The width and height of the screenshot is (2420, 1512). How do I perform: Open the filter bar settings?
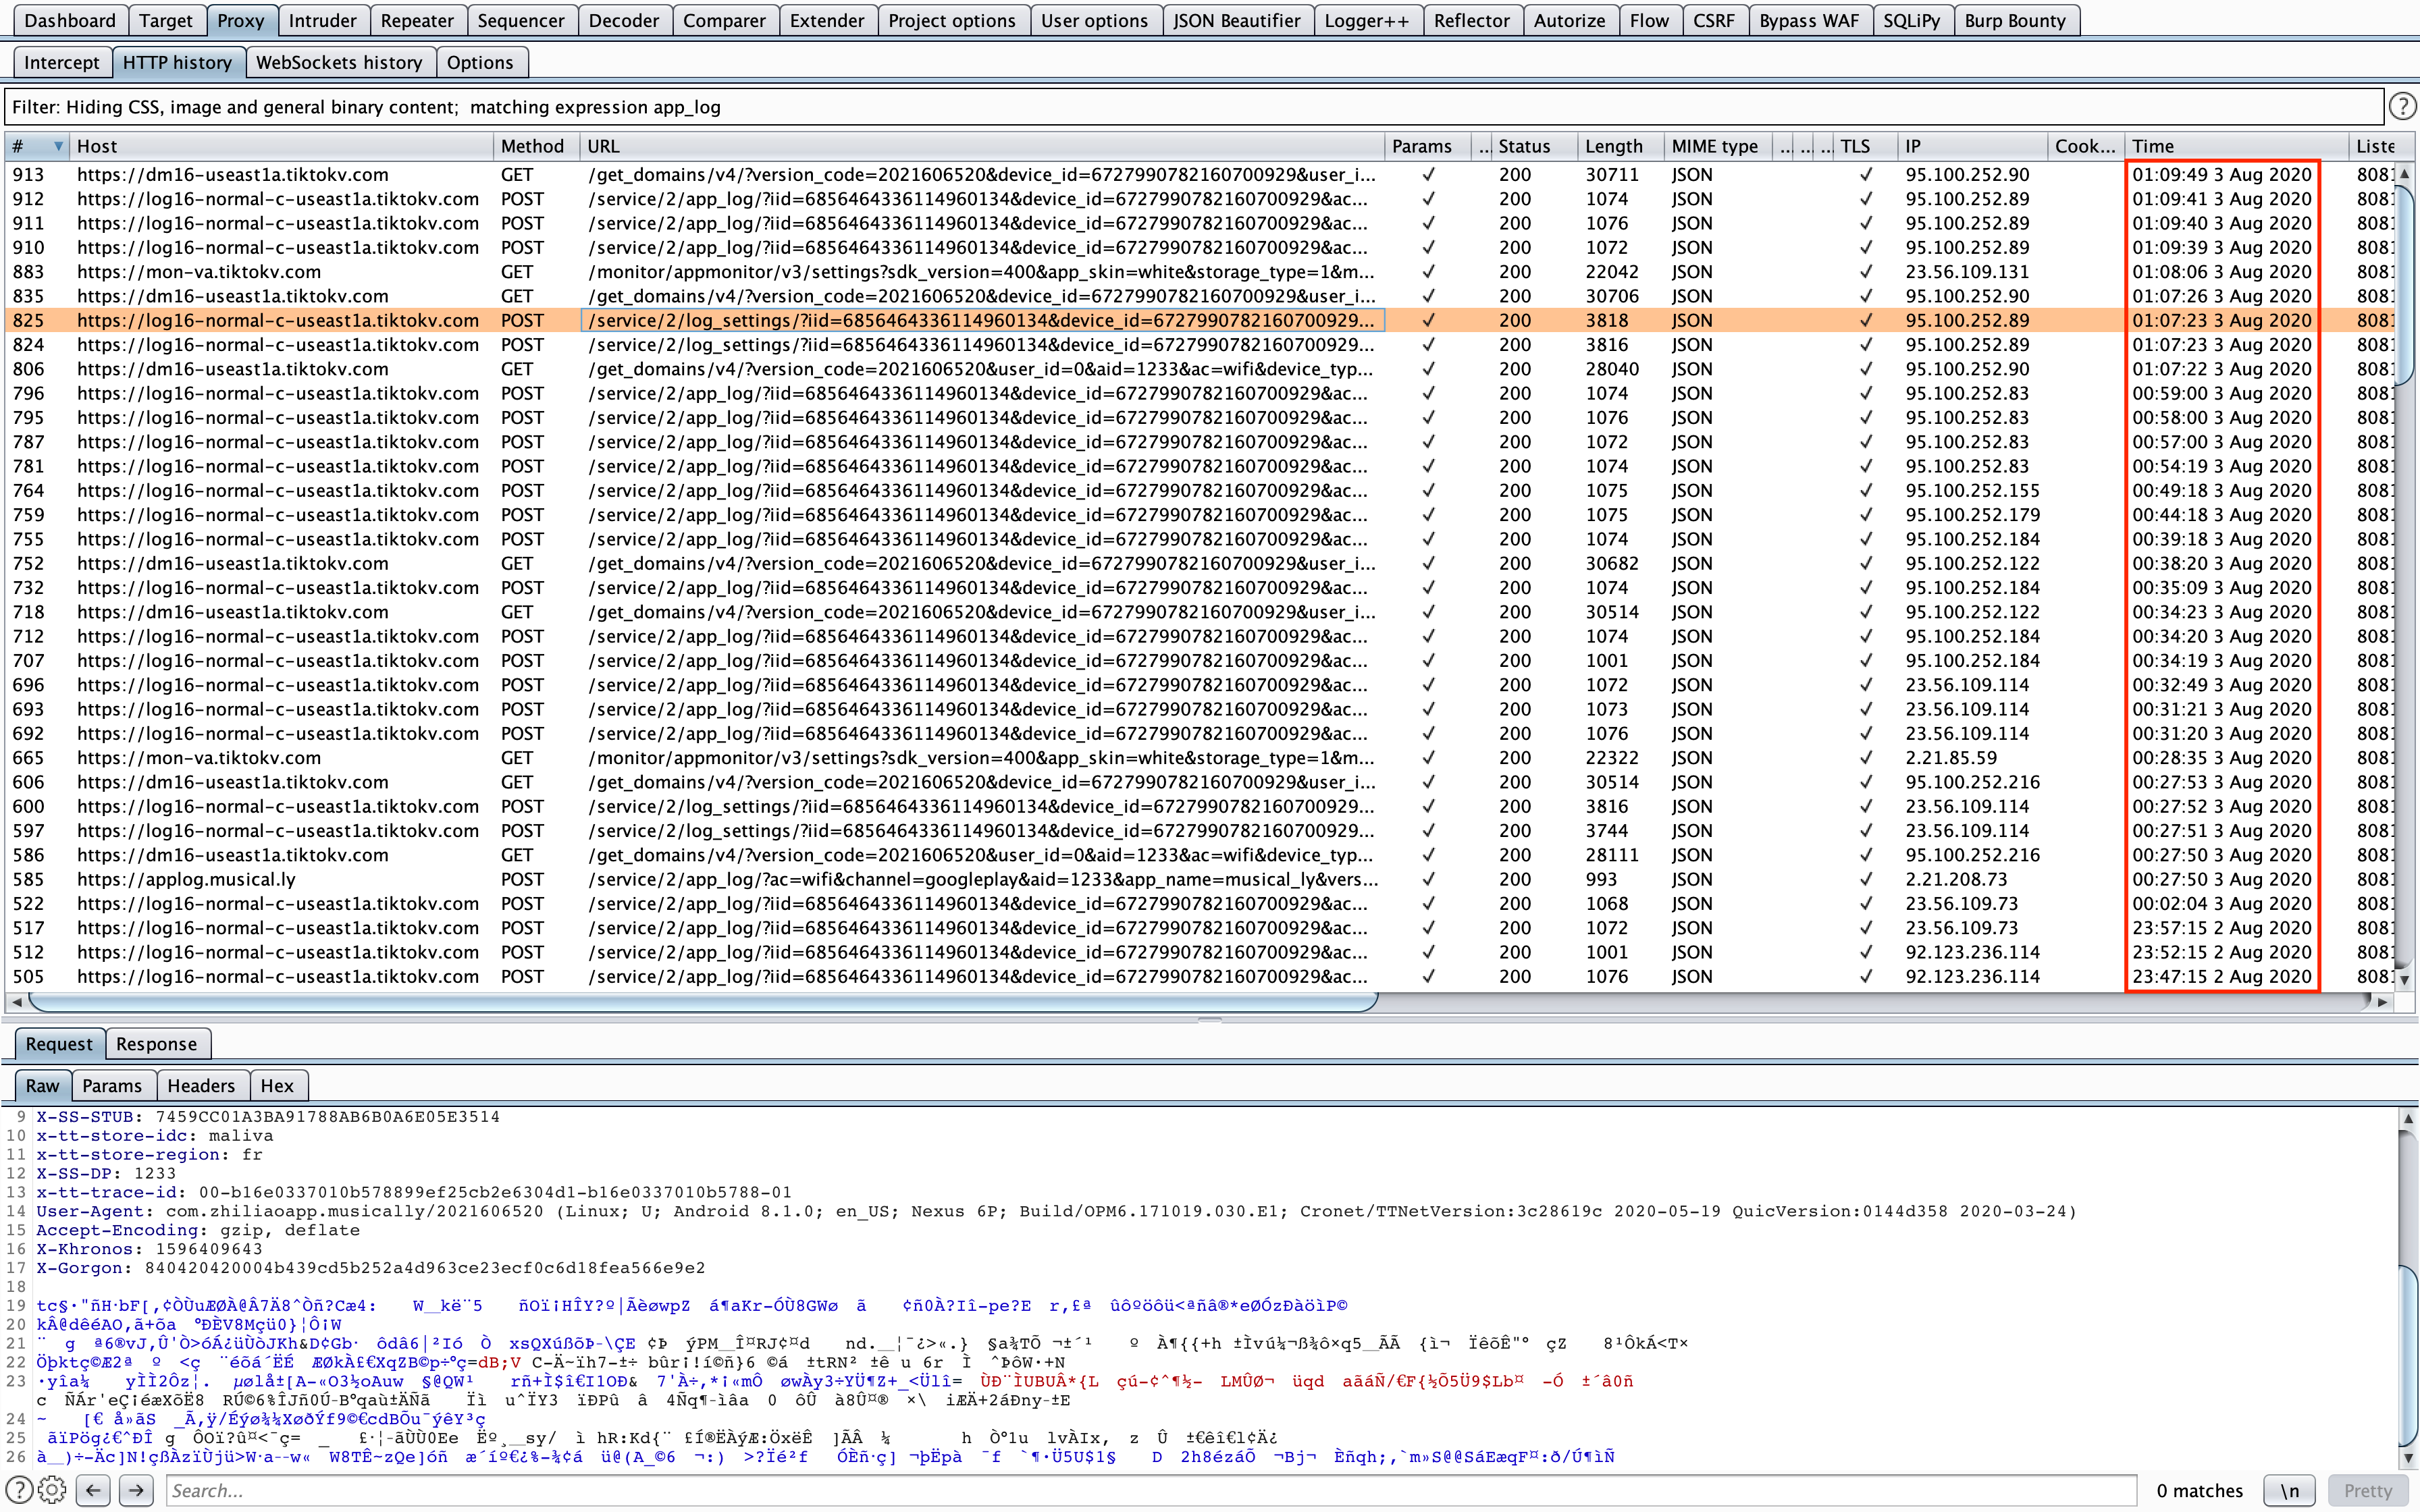point(1190,107)
